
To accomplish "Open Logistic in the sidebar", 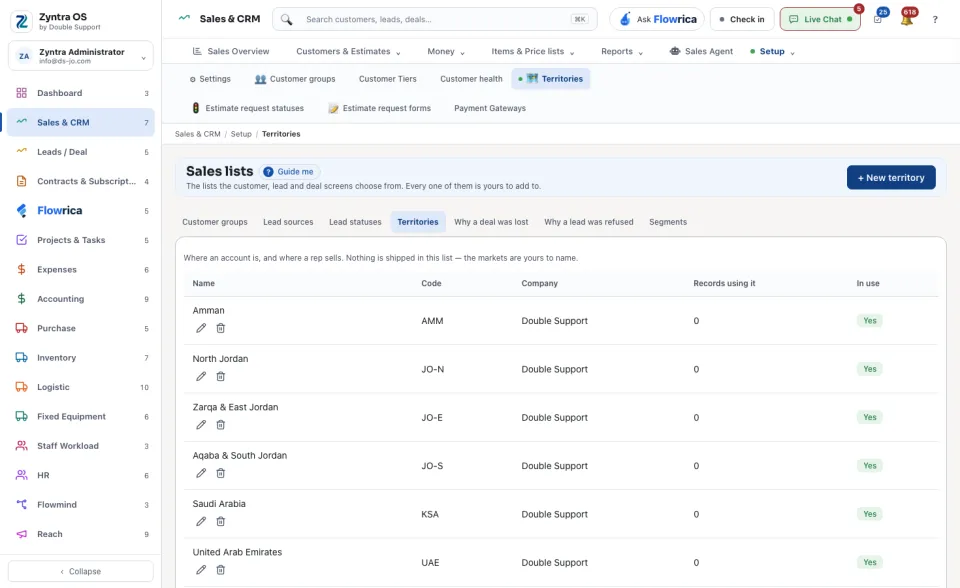I will (81, 387).
